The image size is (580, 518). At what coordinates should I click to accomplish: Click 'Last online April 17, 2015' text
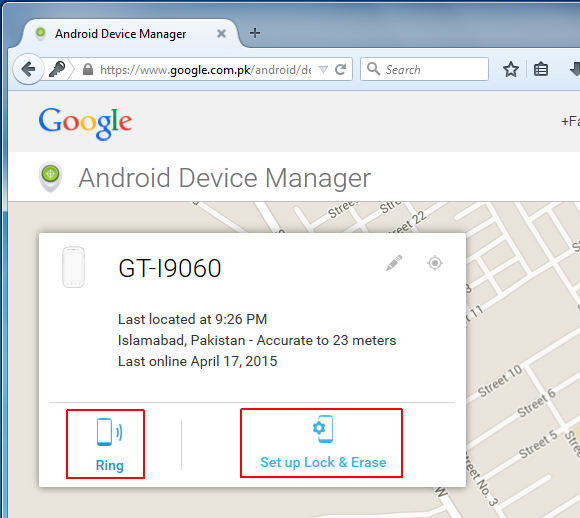point(198,361)
